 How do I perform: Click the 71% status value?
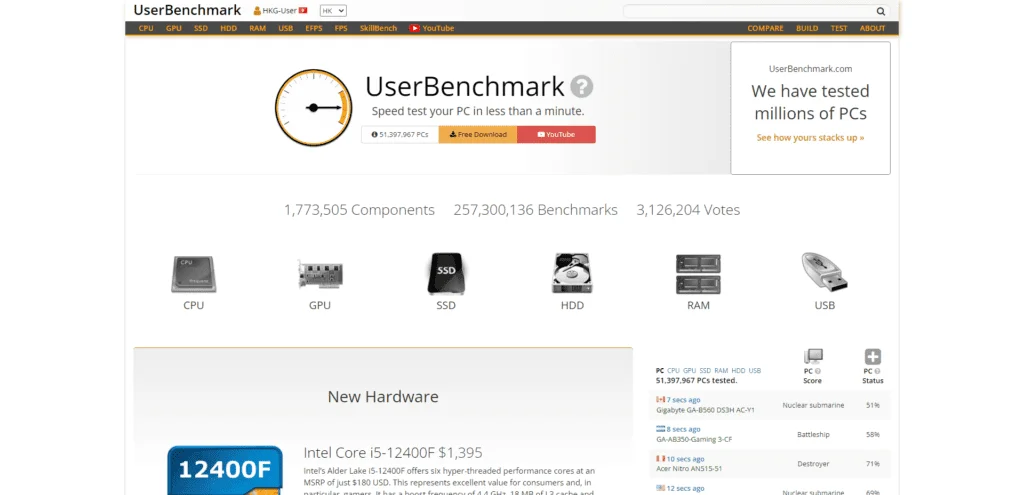coord(872,464)
